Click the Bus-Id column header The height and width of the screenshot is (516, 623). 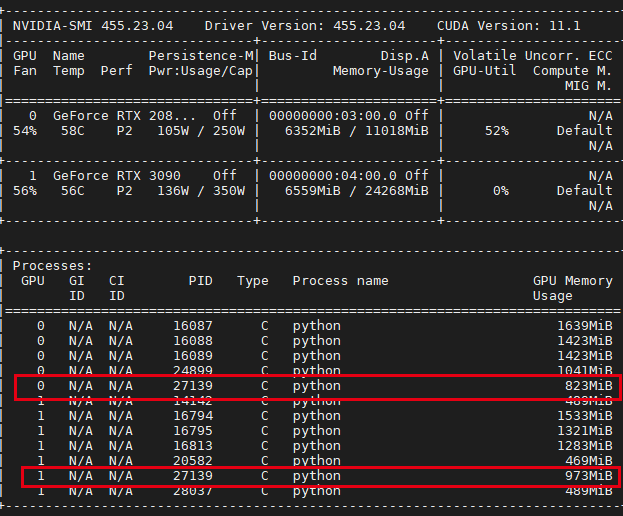tap(293, 56)
